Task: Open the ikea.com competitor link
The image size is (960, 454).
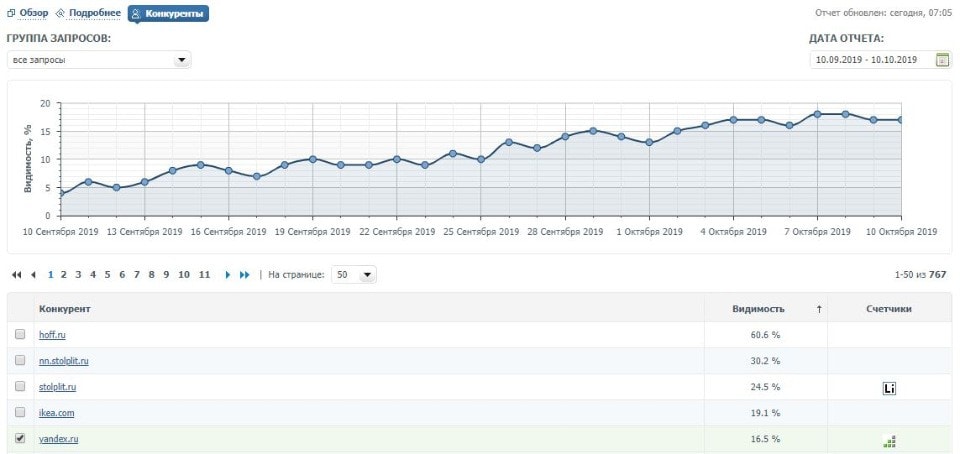Action: tap(56, 413)
